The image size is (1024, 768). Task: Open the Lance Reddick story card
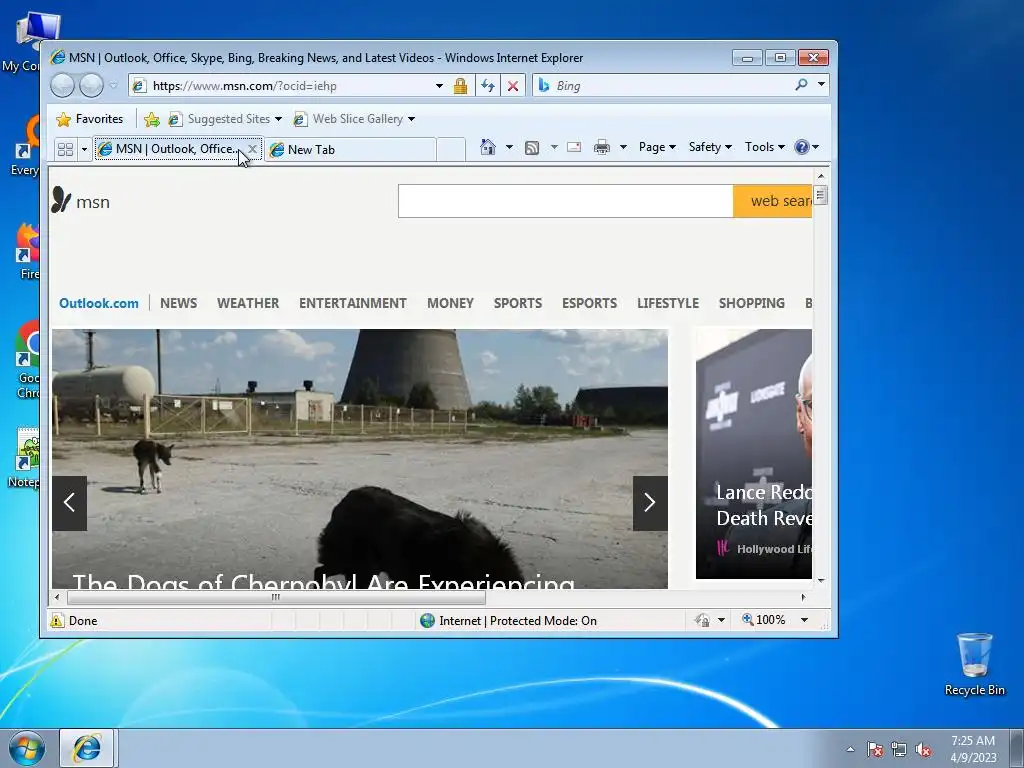pos(754,454)
